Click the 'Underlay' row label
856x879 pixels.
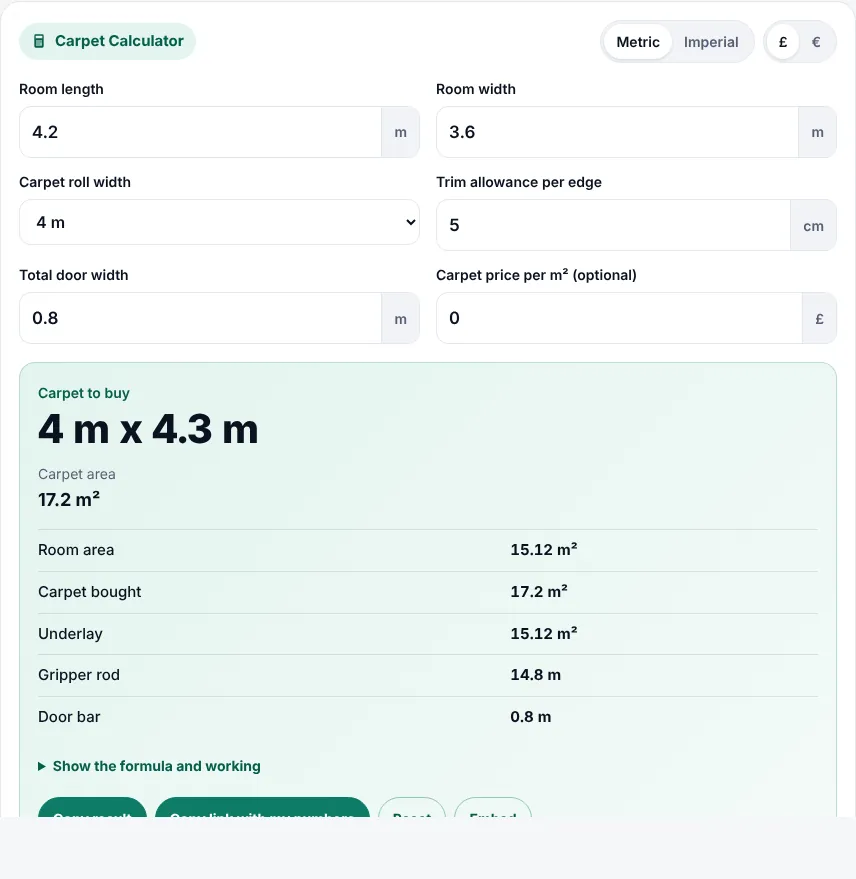(x=70, y=634)
